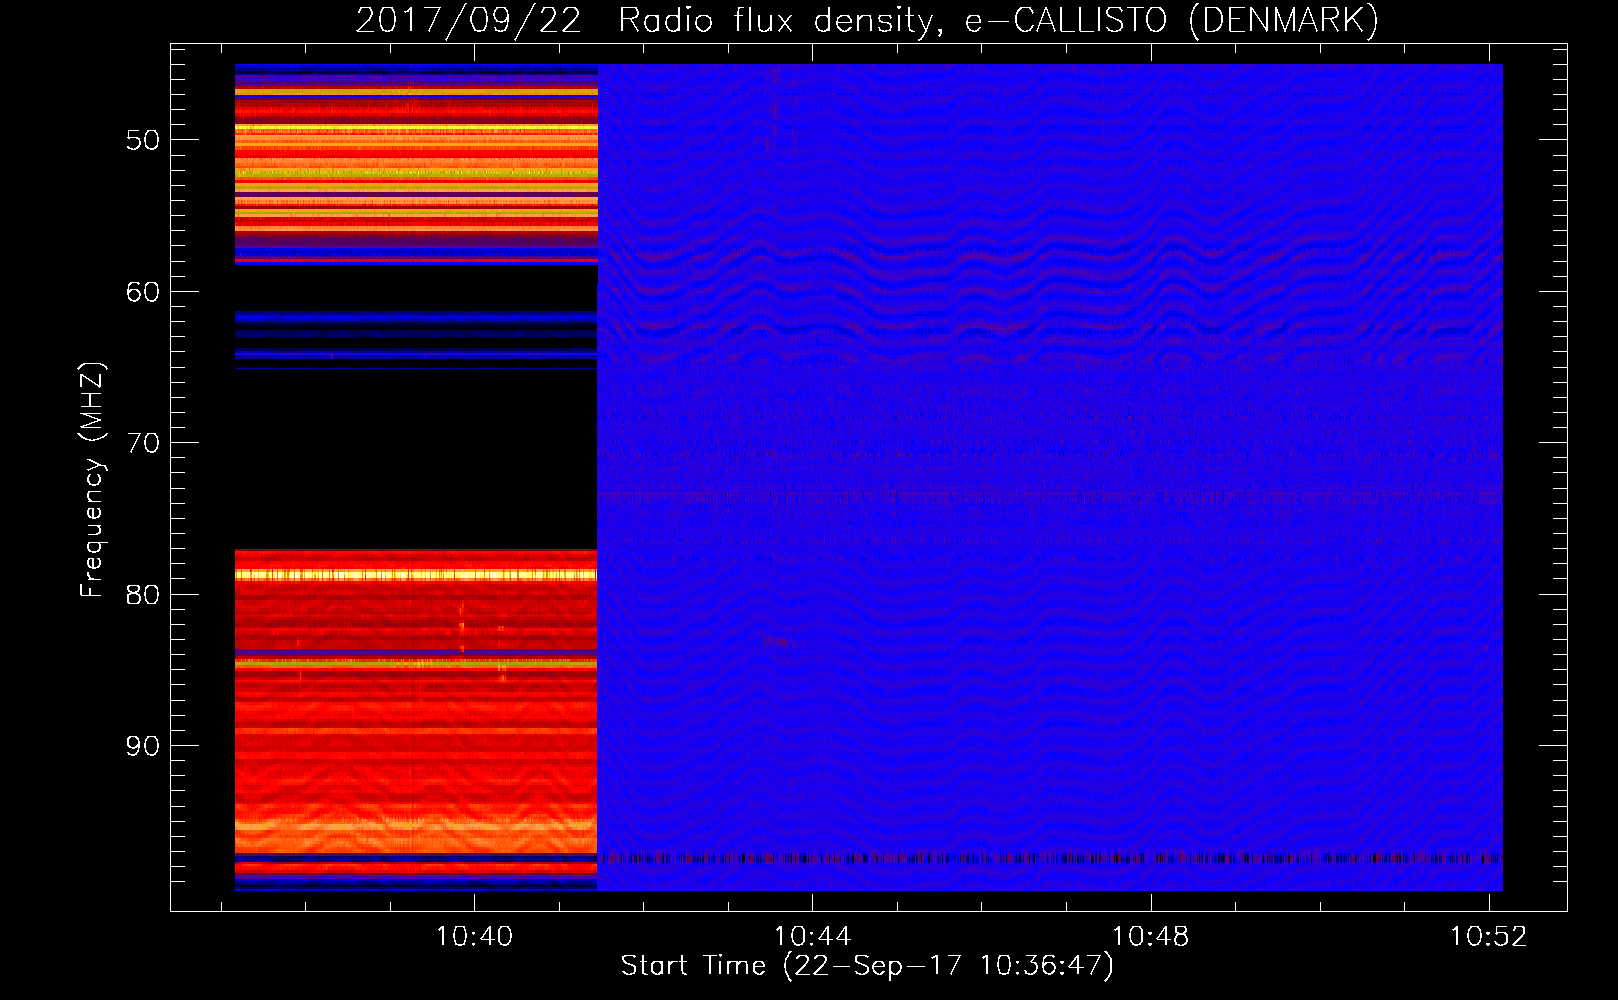This screenshot has height=1000, width=1618.
Task: Click the 60 frequency tick label
Action: (x=143, y=292)
